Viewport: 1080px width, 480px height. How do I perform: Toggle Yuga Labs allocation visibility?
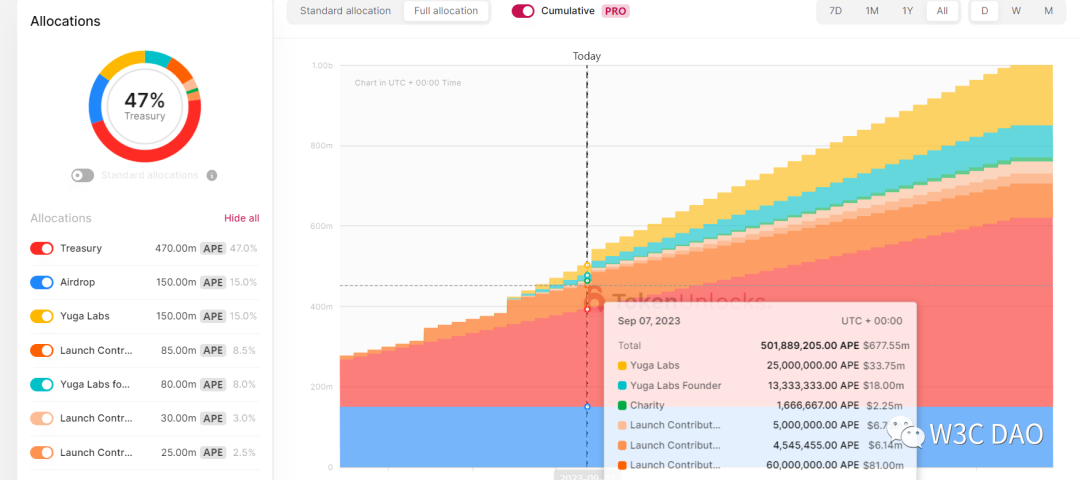pyautogui.click(x=42, y=316)
